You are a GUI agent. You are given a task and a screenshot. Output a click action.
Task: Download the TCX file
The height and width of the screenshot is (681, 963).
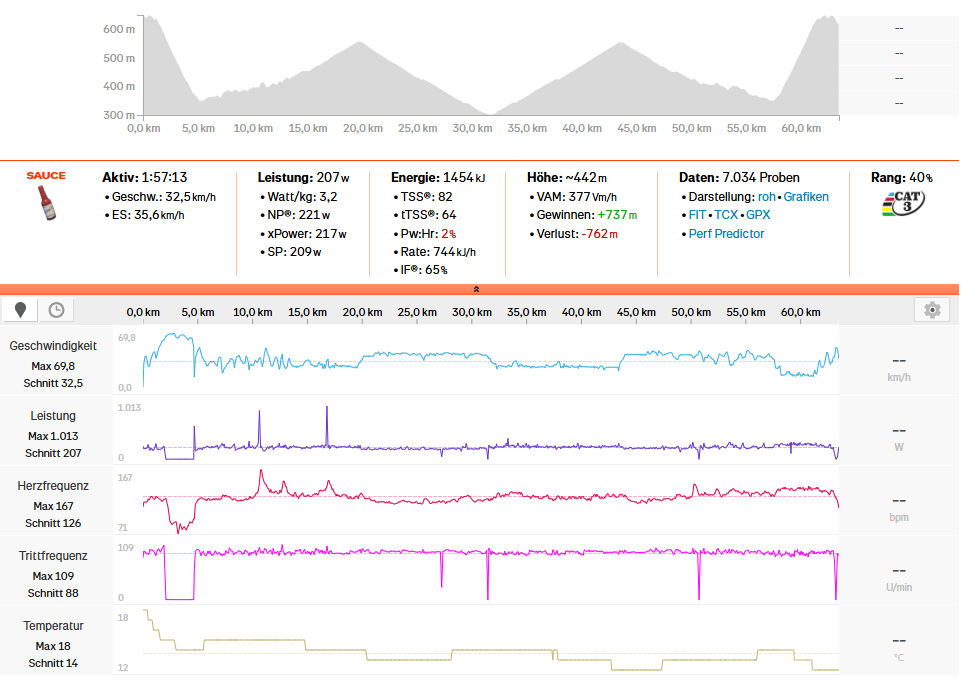point(726,215)
